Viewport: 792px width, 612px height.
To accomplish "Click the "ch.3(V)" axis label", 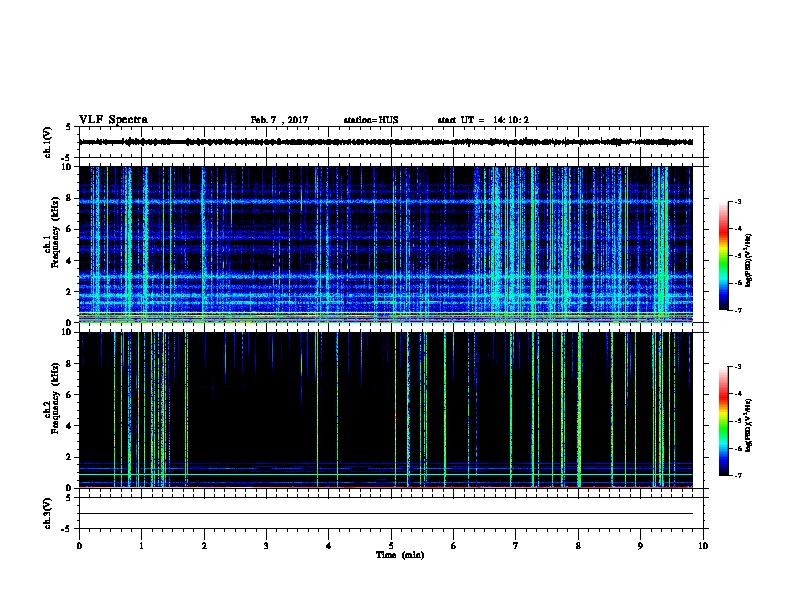I will click(x=48, y=513).
